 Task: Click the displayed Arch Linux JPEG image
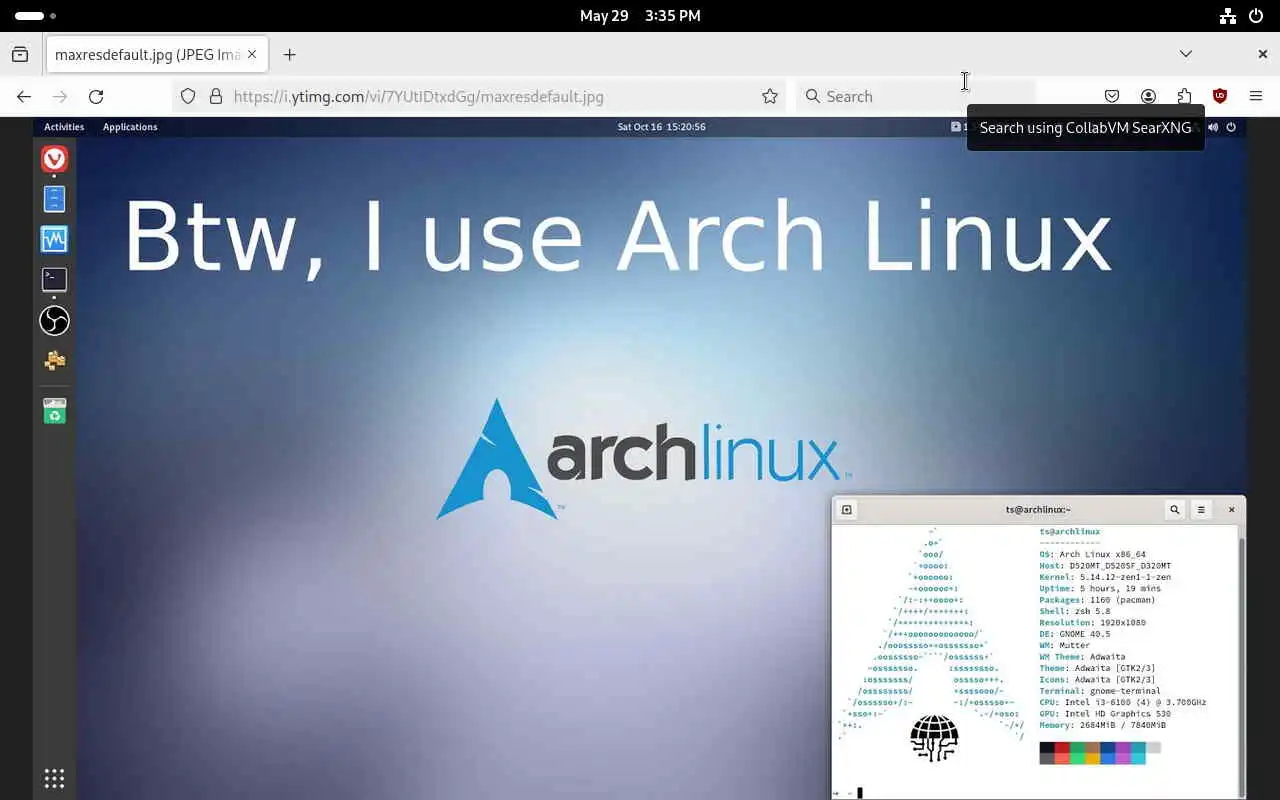640,458
